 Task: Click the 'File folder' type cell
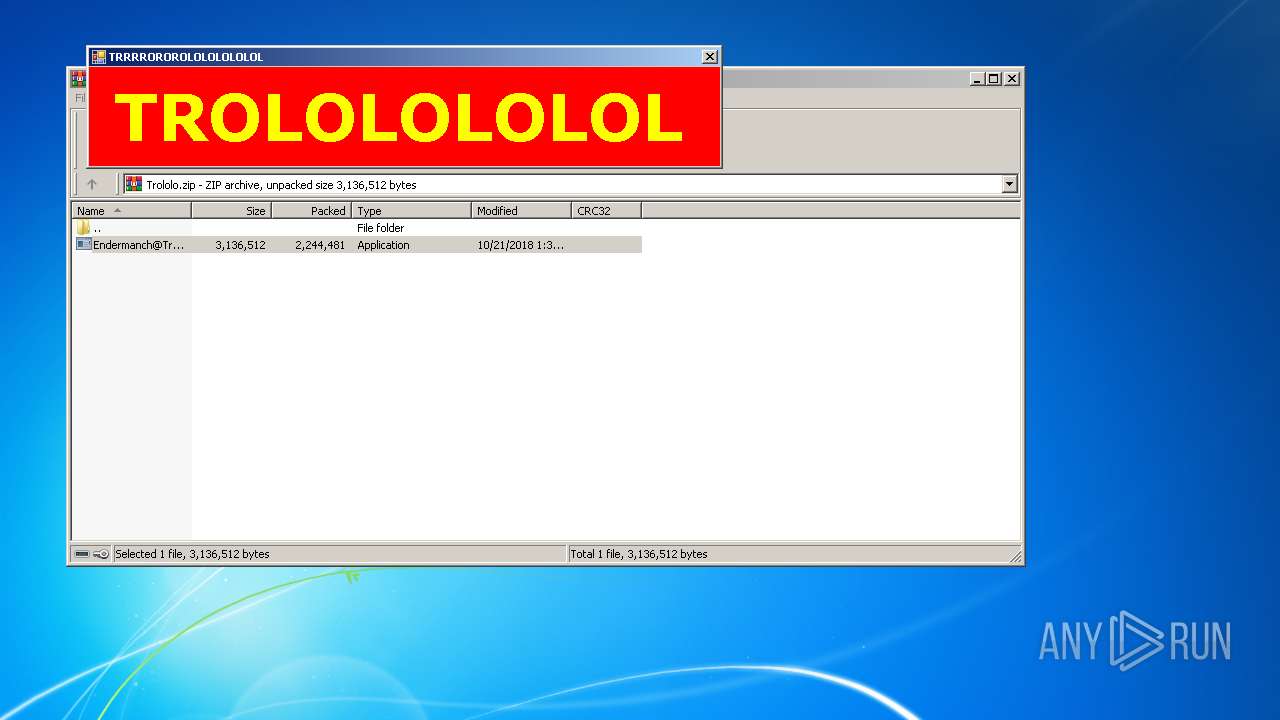(380, 228)
